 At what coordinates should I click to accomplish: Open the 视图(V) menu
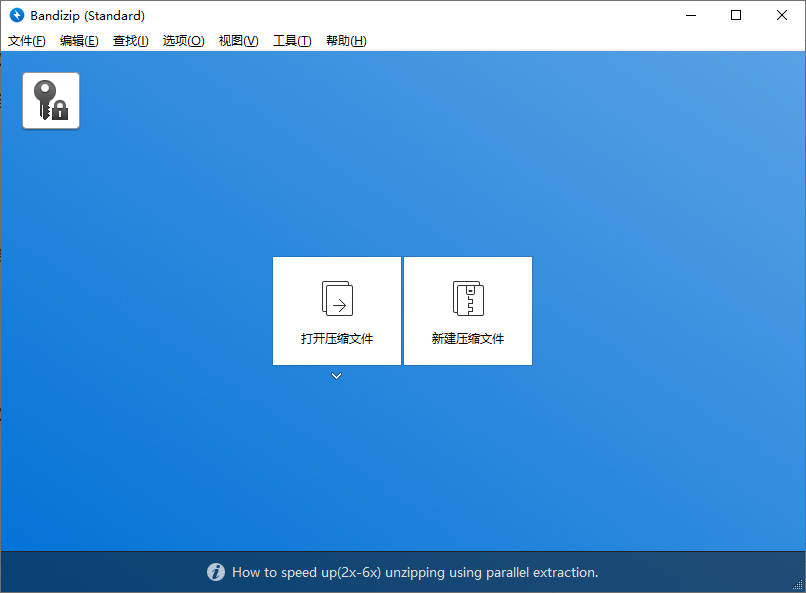pyautogui.click(x=238, y=41)
